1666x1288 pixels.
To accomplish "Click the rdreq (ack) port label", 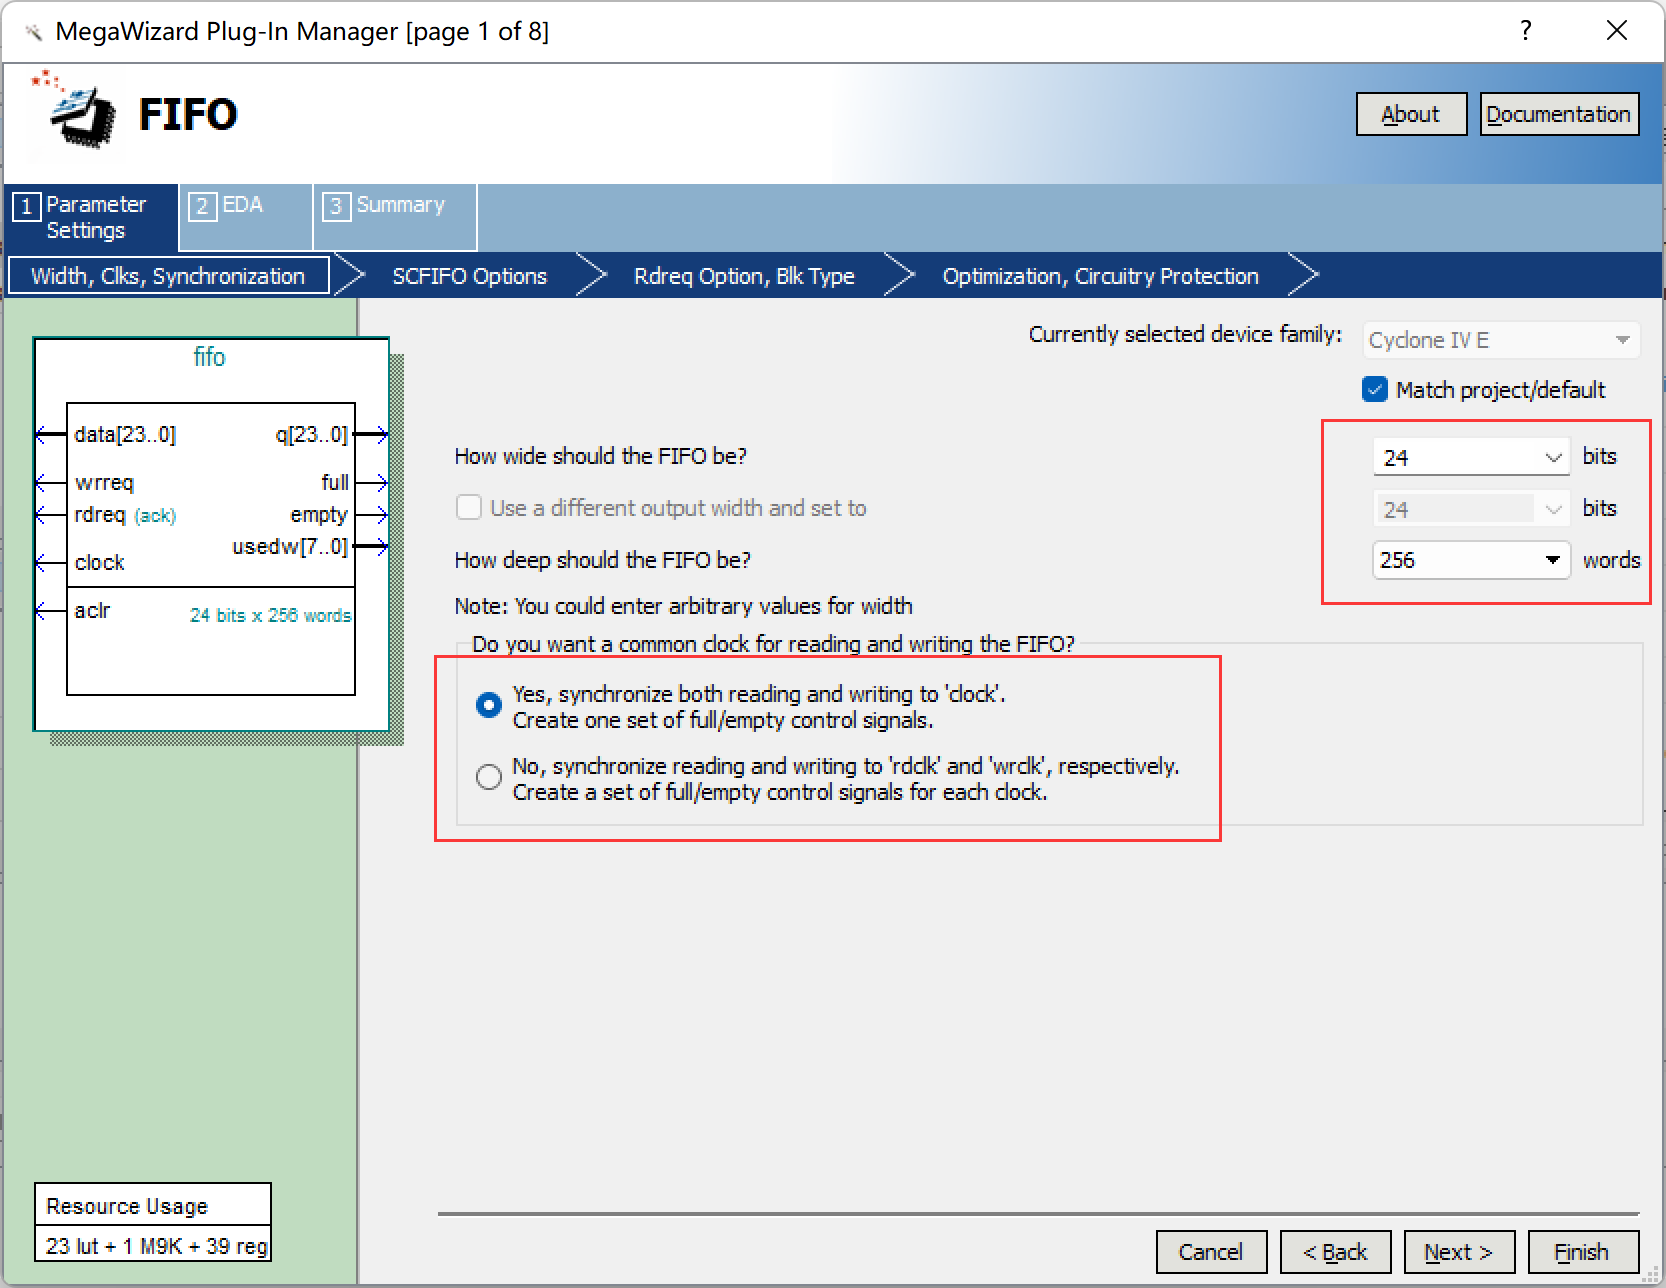I will pyautogui.click(x=125, y=515).
